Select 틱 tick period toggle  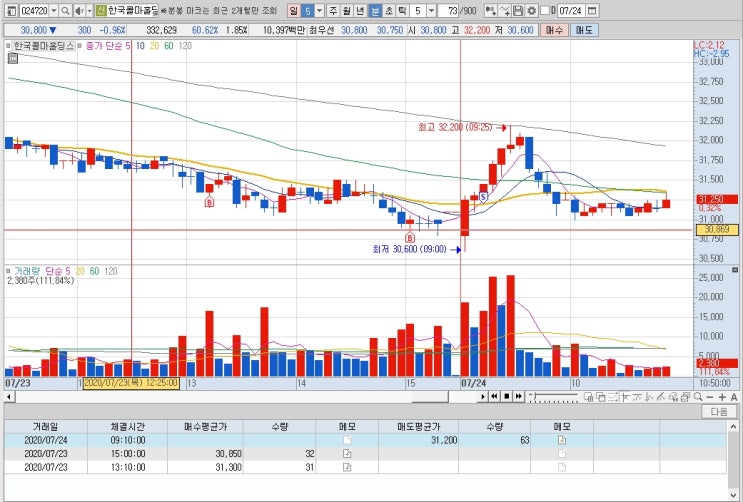pyautogui.click(x=402, y=10)
